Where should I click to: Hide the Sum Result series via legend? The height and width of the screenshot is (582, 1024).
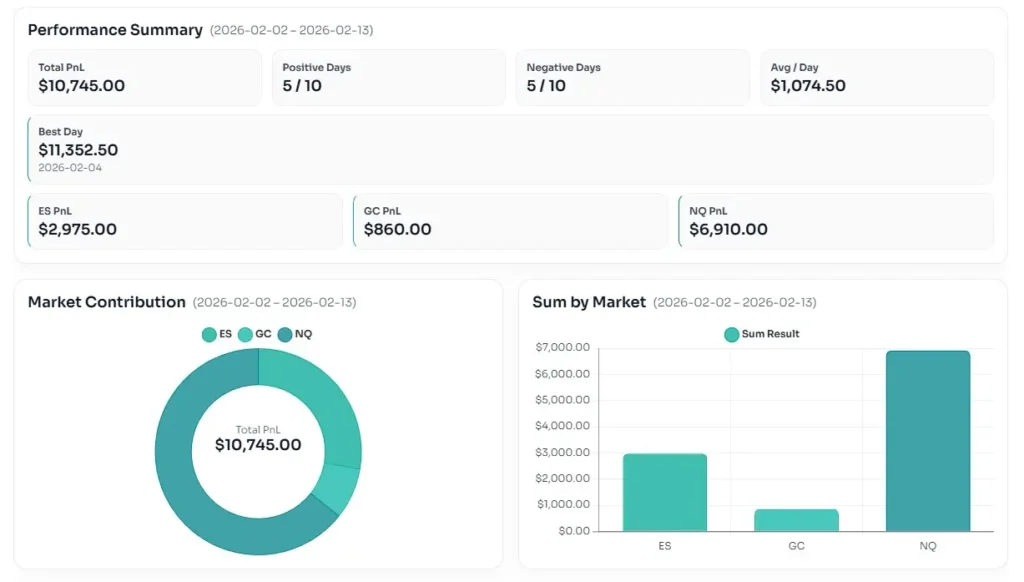[762, 334]
